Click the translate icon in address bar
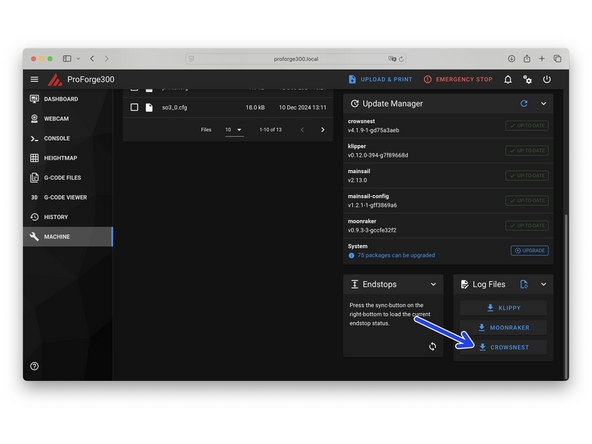 click(392, 59)
